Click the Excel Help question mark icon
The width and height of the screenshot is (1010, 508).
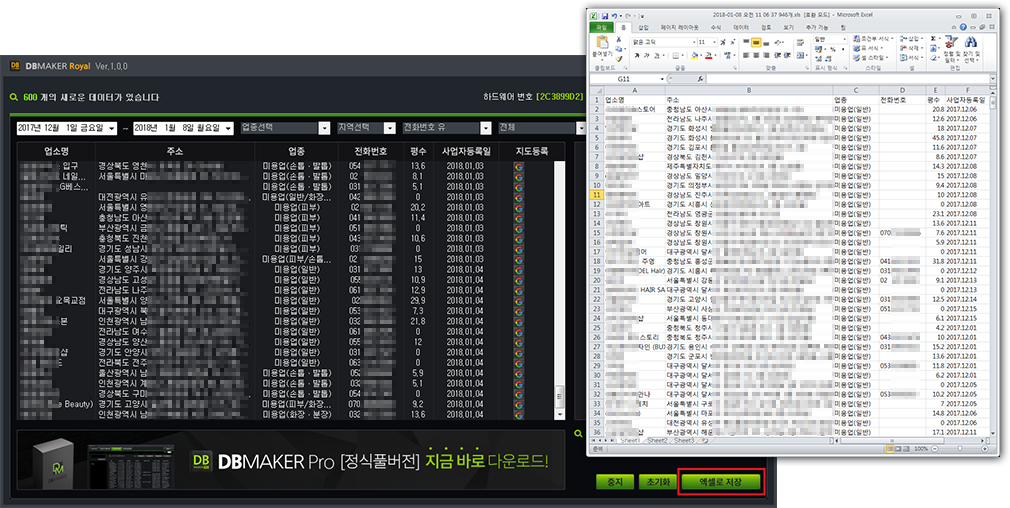(963, 28)
